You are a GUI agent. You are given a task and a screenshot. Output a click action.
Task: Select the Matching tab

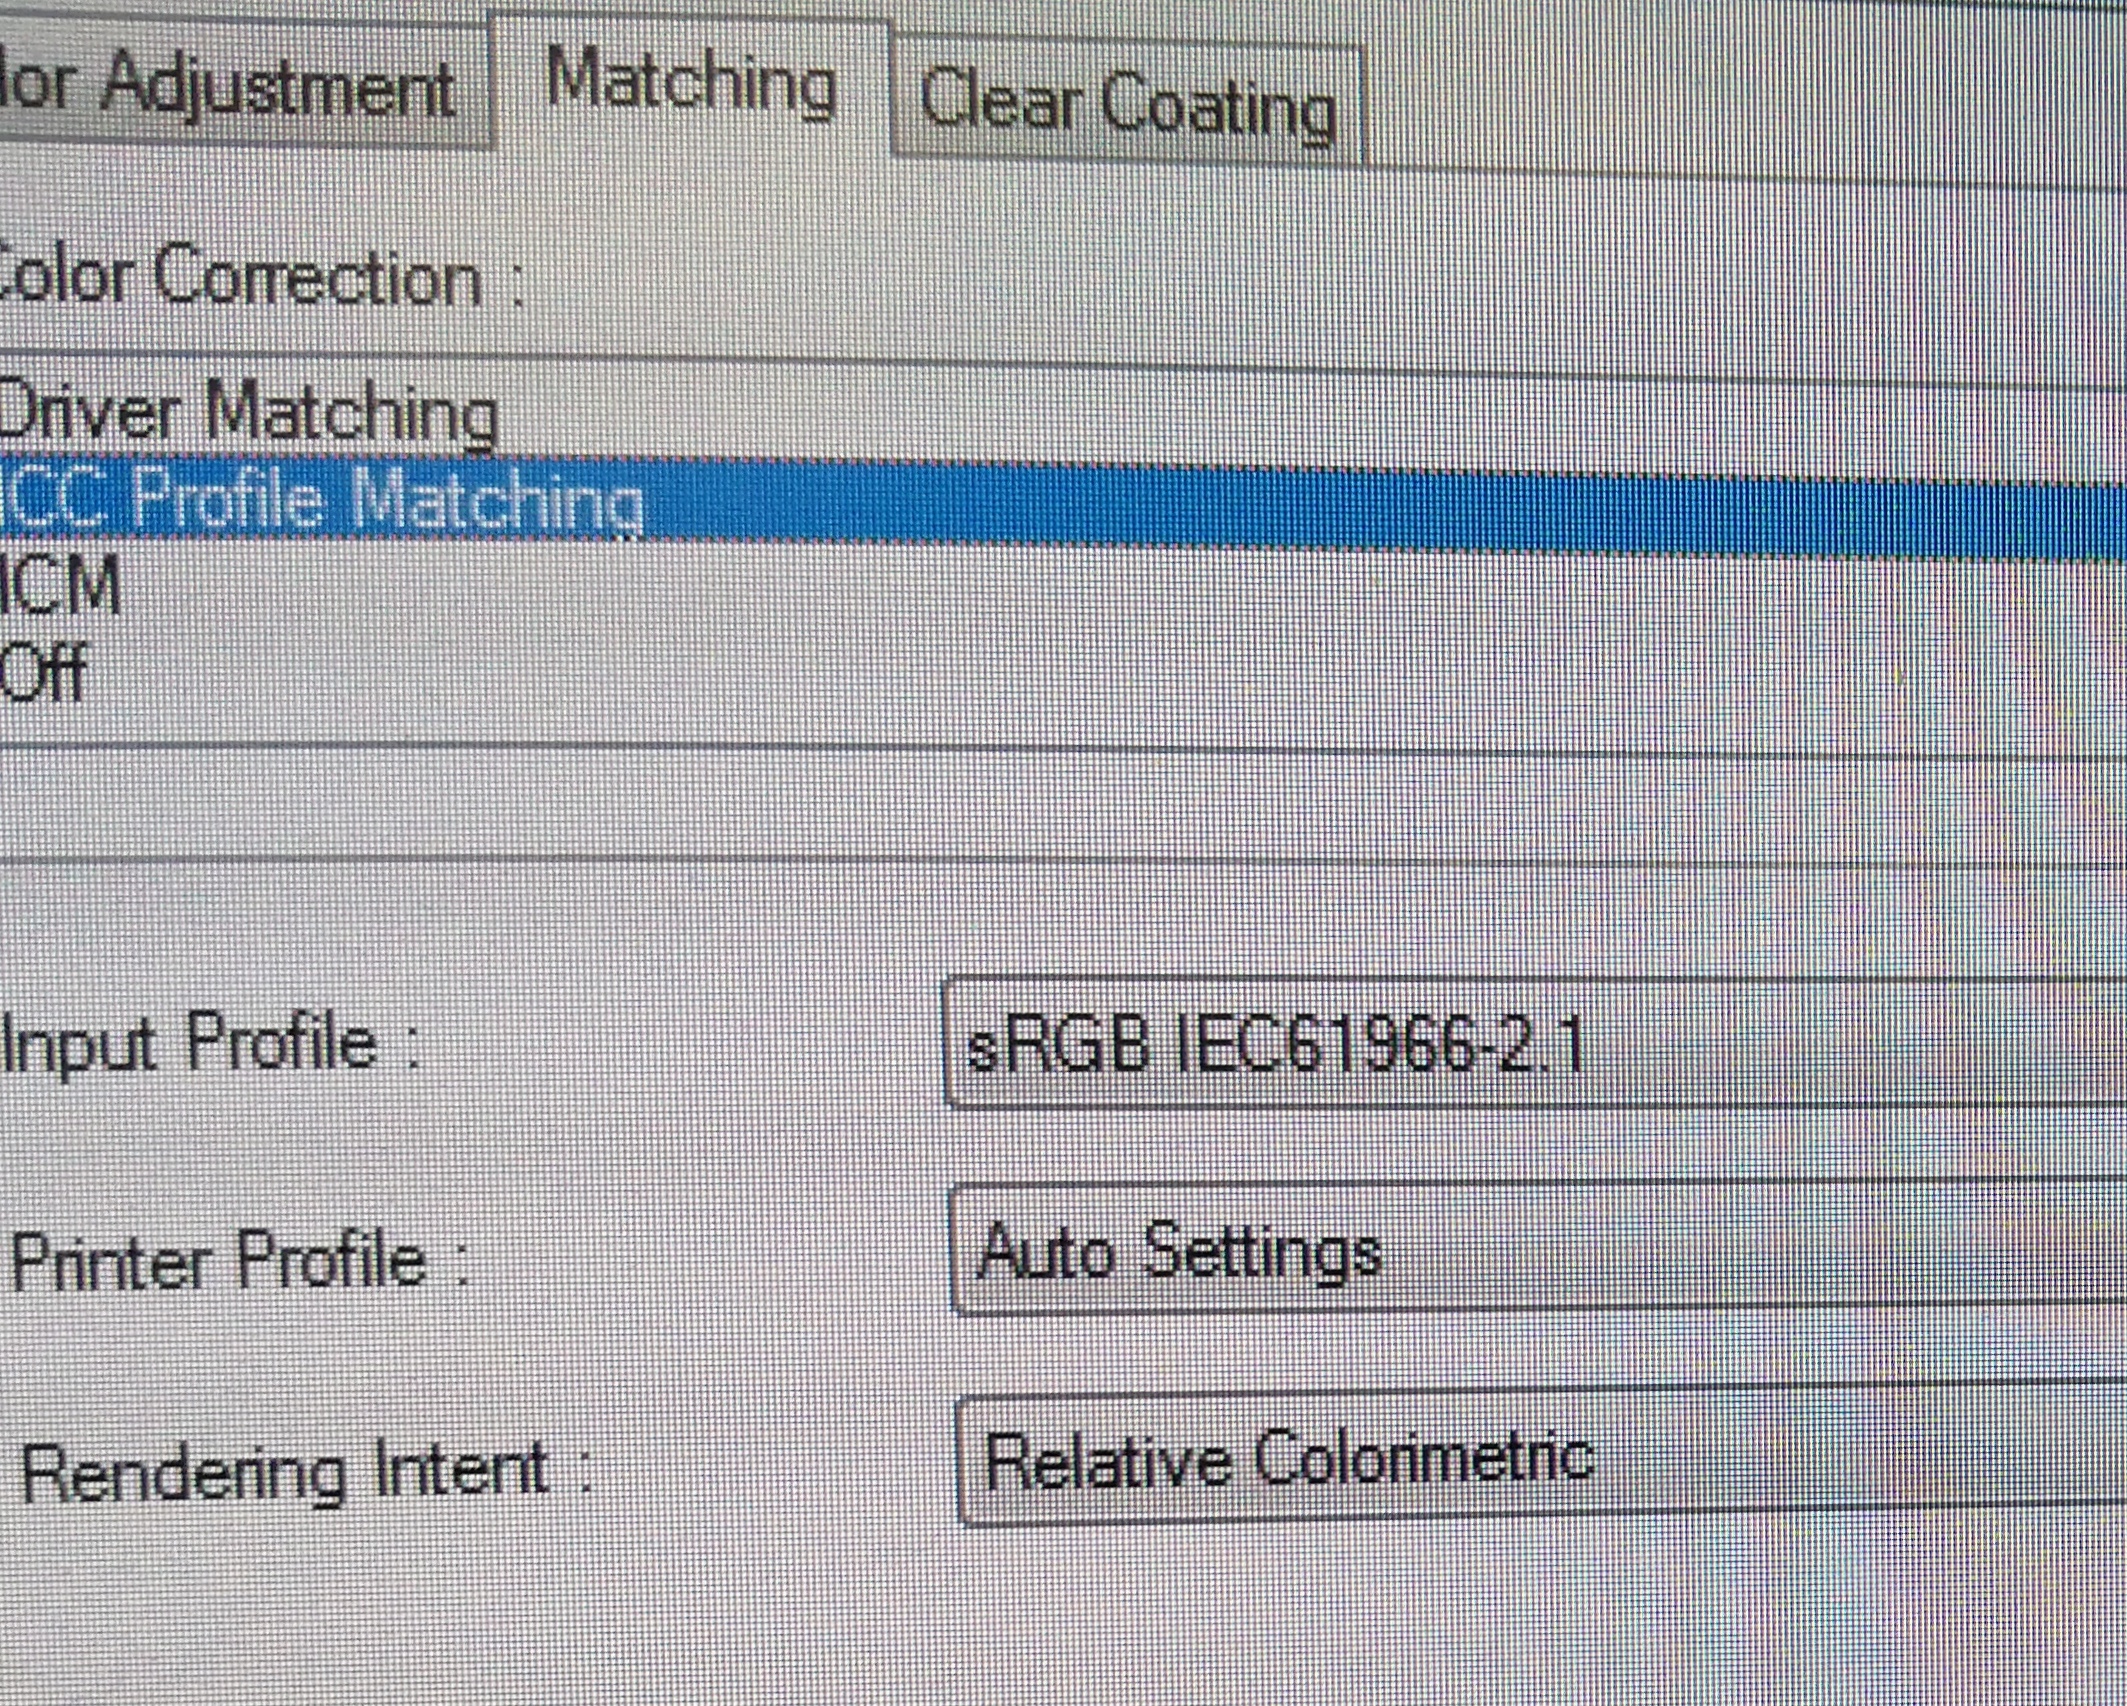(x=690, y=84)
